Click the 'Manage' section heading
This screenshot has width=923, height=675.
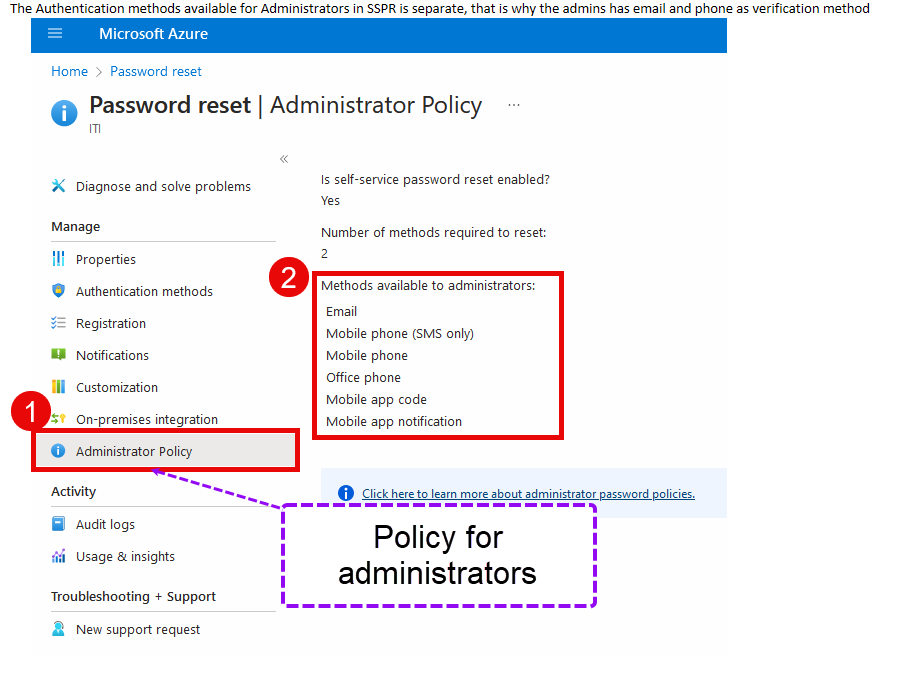(x=75, y=227)
